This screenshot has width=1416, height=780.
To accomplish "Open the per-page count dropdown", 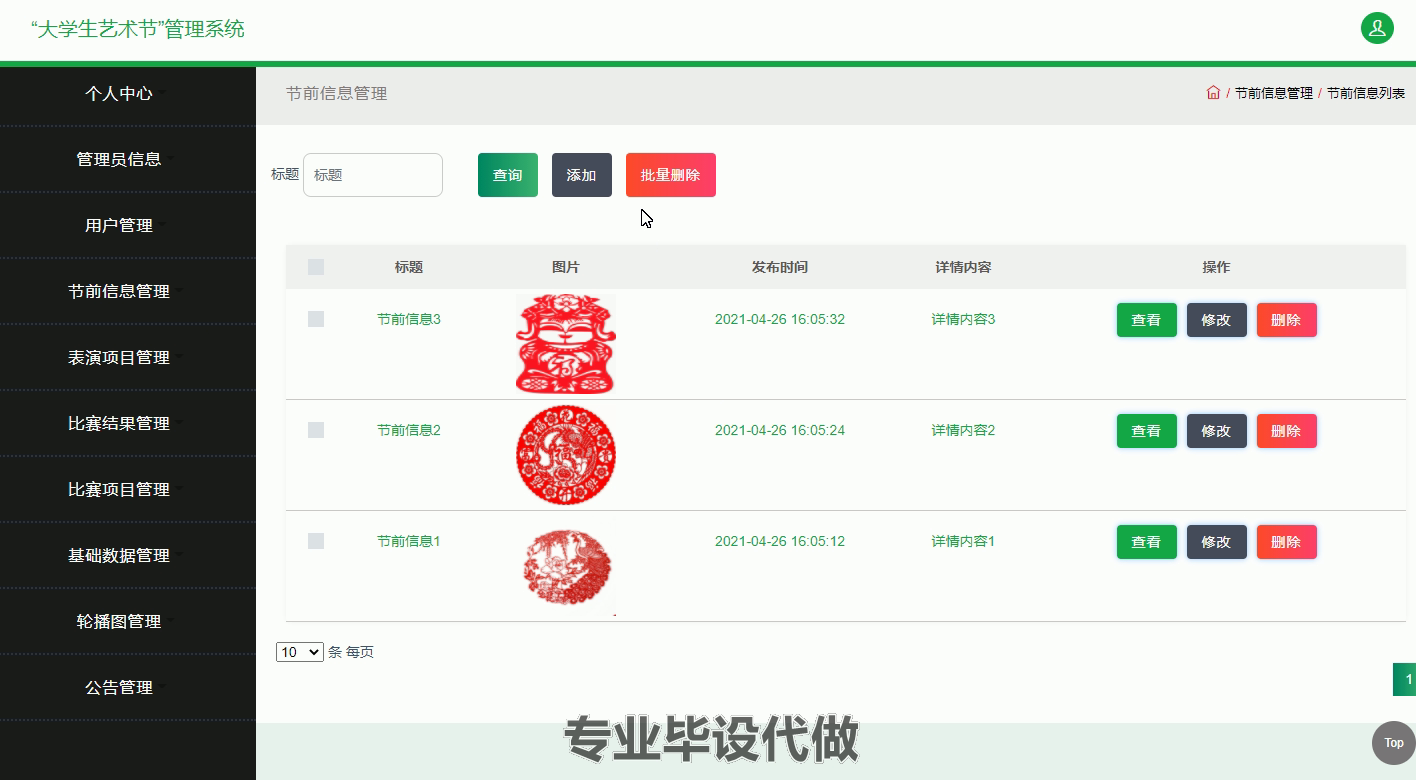I will tap(300, 652).
